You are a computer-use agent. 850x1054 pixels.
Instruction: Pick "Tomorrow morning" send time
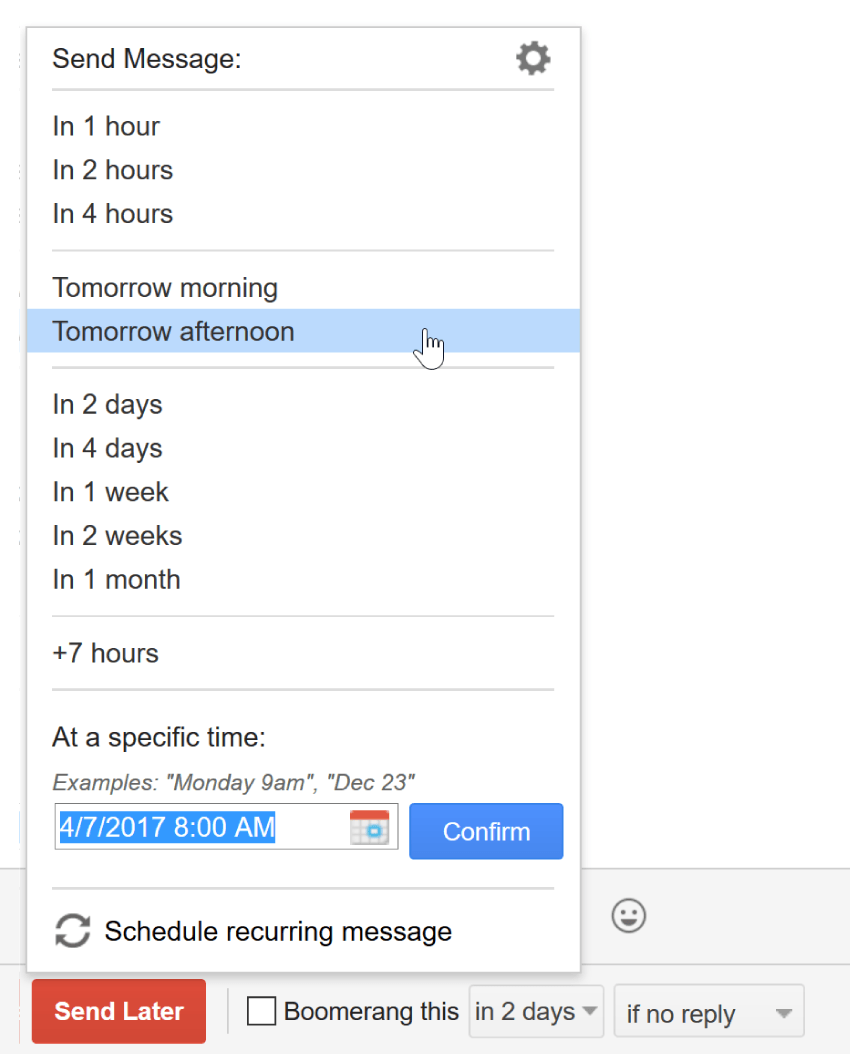[165, 289]
